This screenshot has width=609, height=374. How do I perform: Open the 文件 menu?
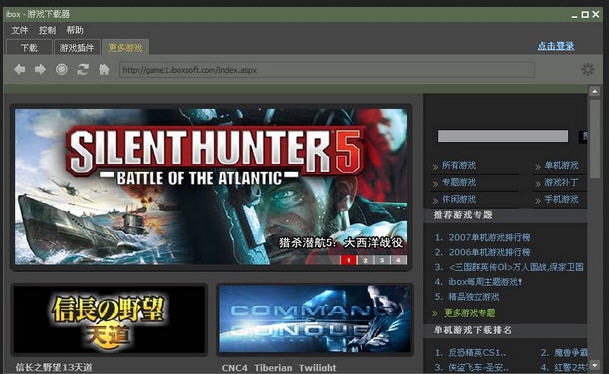(19, 30)
